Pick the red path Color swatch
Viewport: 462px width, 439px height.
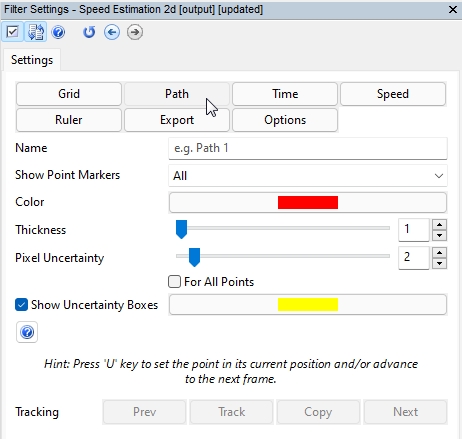308,202
